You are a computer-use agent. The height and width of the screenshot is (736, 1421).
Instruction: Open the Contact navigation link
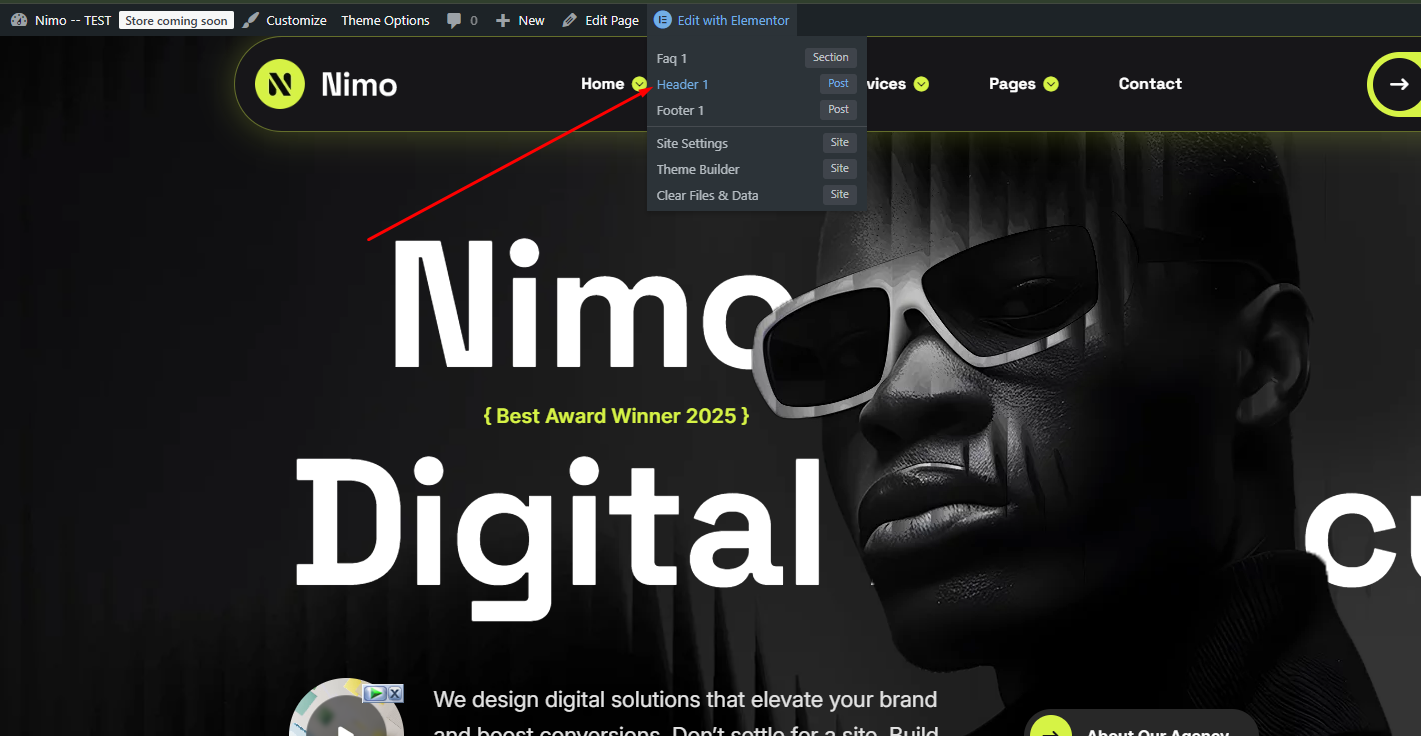[x=1150, y=84]
